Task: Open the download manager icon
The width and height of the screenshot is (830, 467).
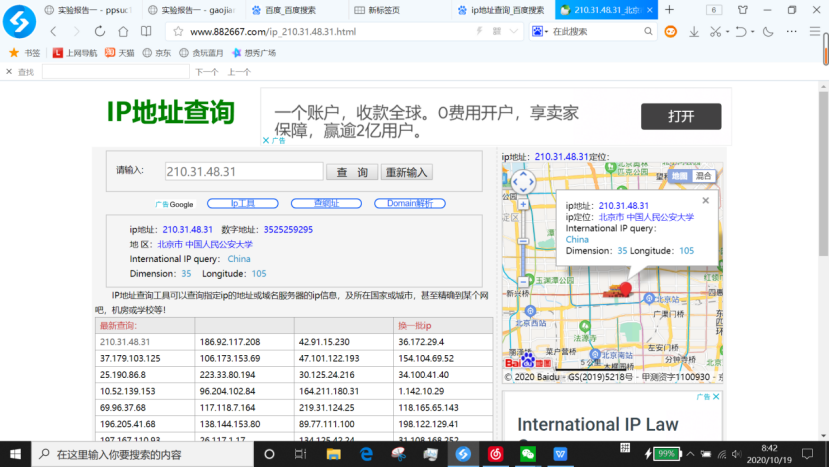Action: (x=693, y=32)
